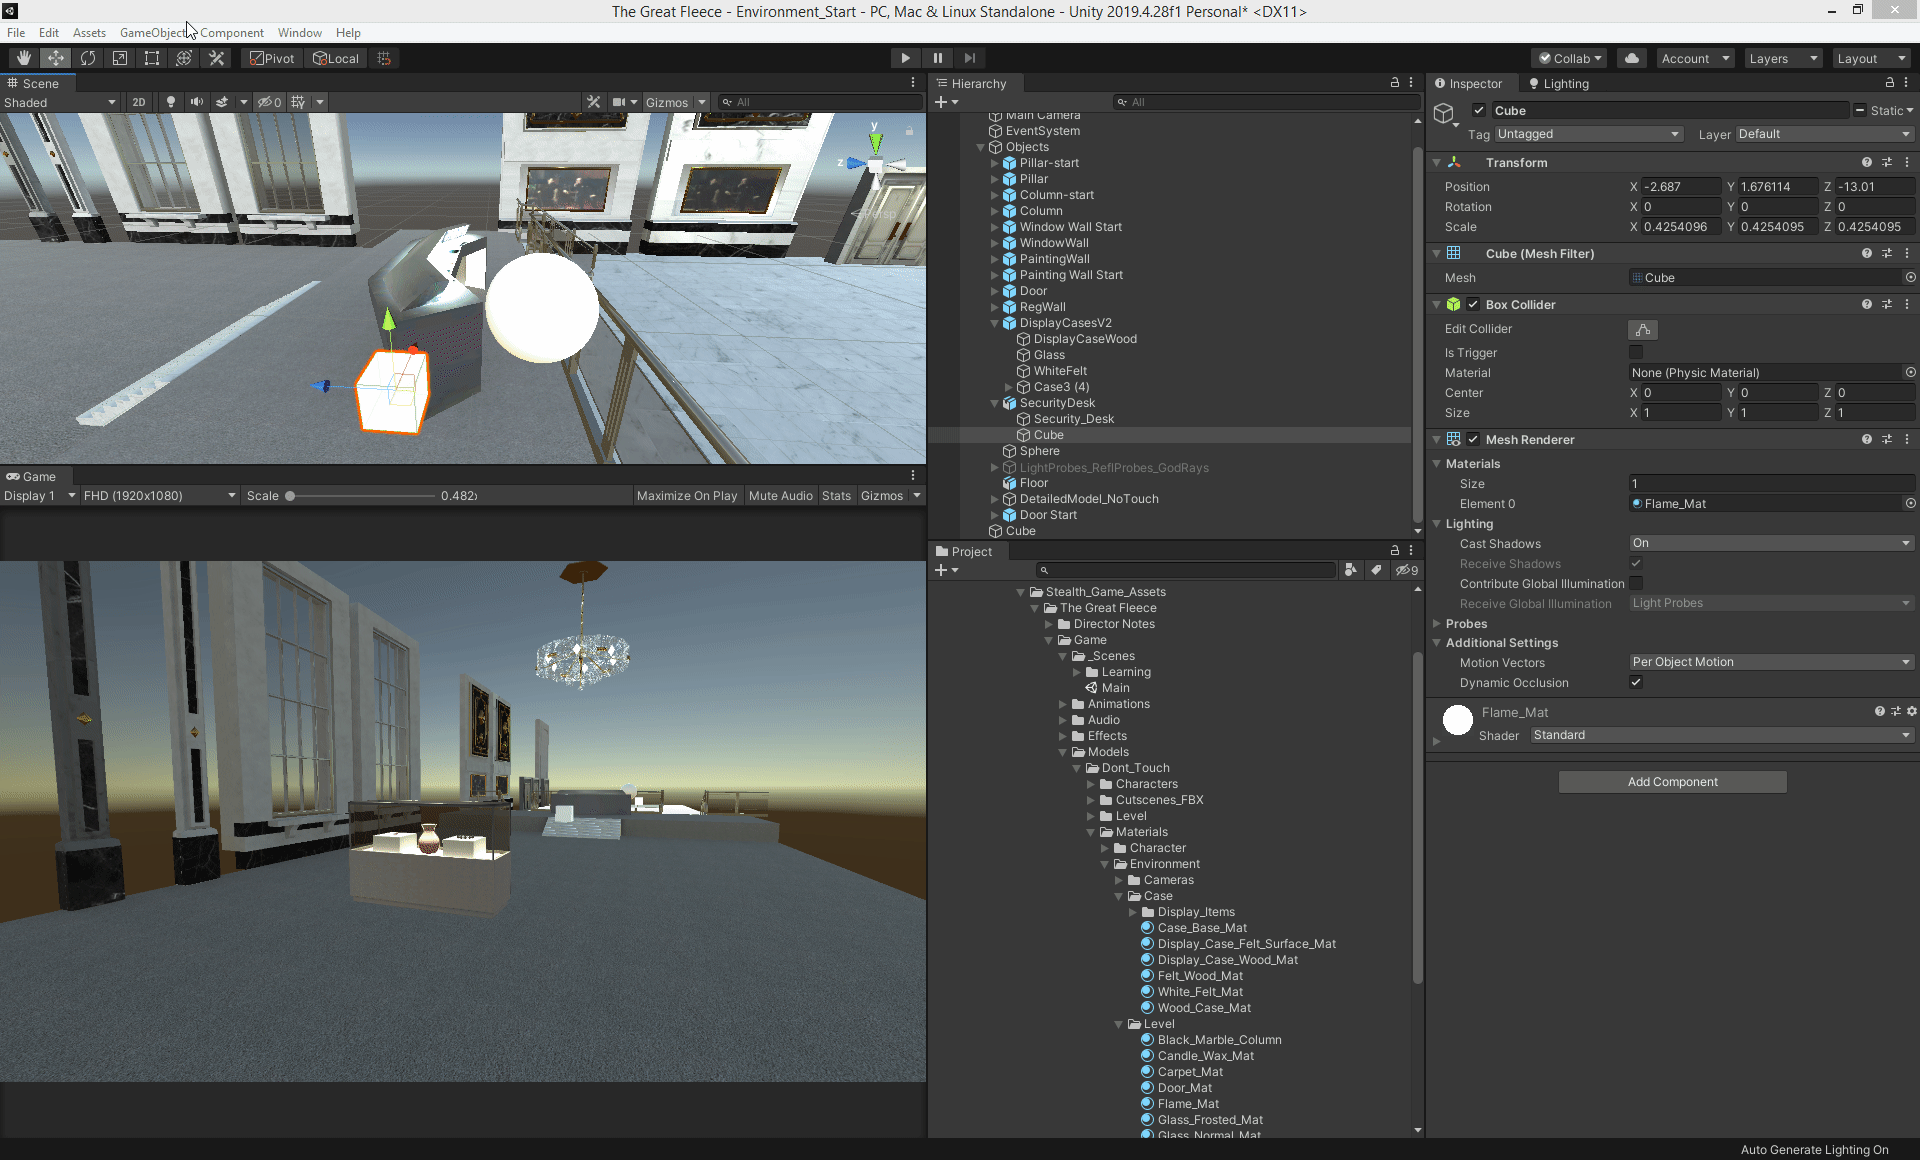Open custom editor tools icon
This screenshot has height=1160, width=1920.
(216, 58)
